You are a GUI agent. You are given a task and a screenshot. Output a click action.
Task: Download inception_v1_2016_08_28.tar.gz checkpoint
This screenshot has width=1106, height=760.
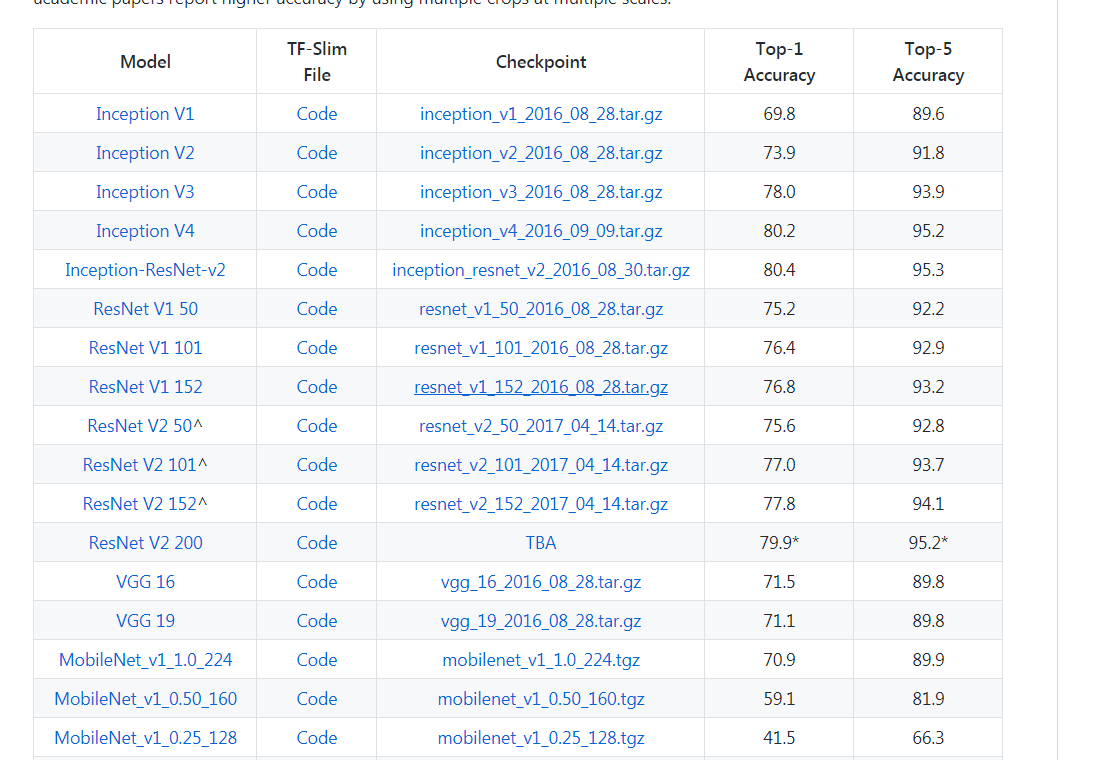tap(541, 113)
